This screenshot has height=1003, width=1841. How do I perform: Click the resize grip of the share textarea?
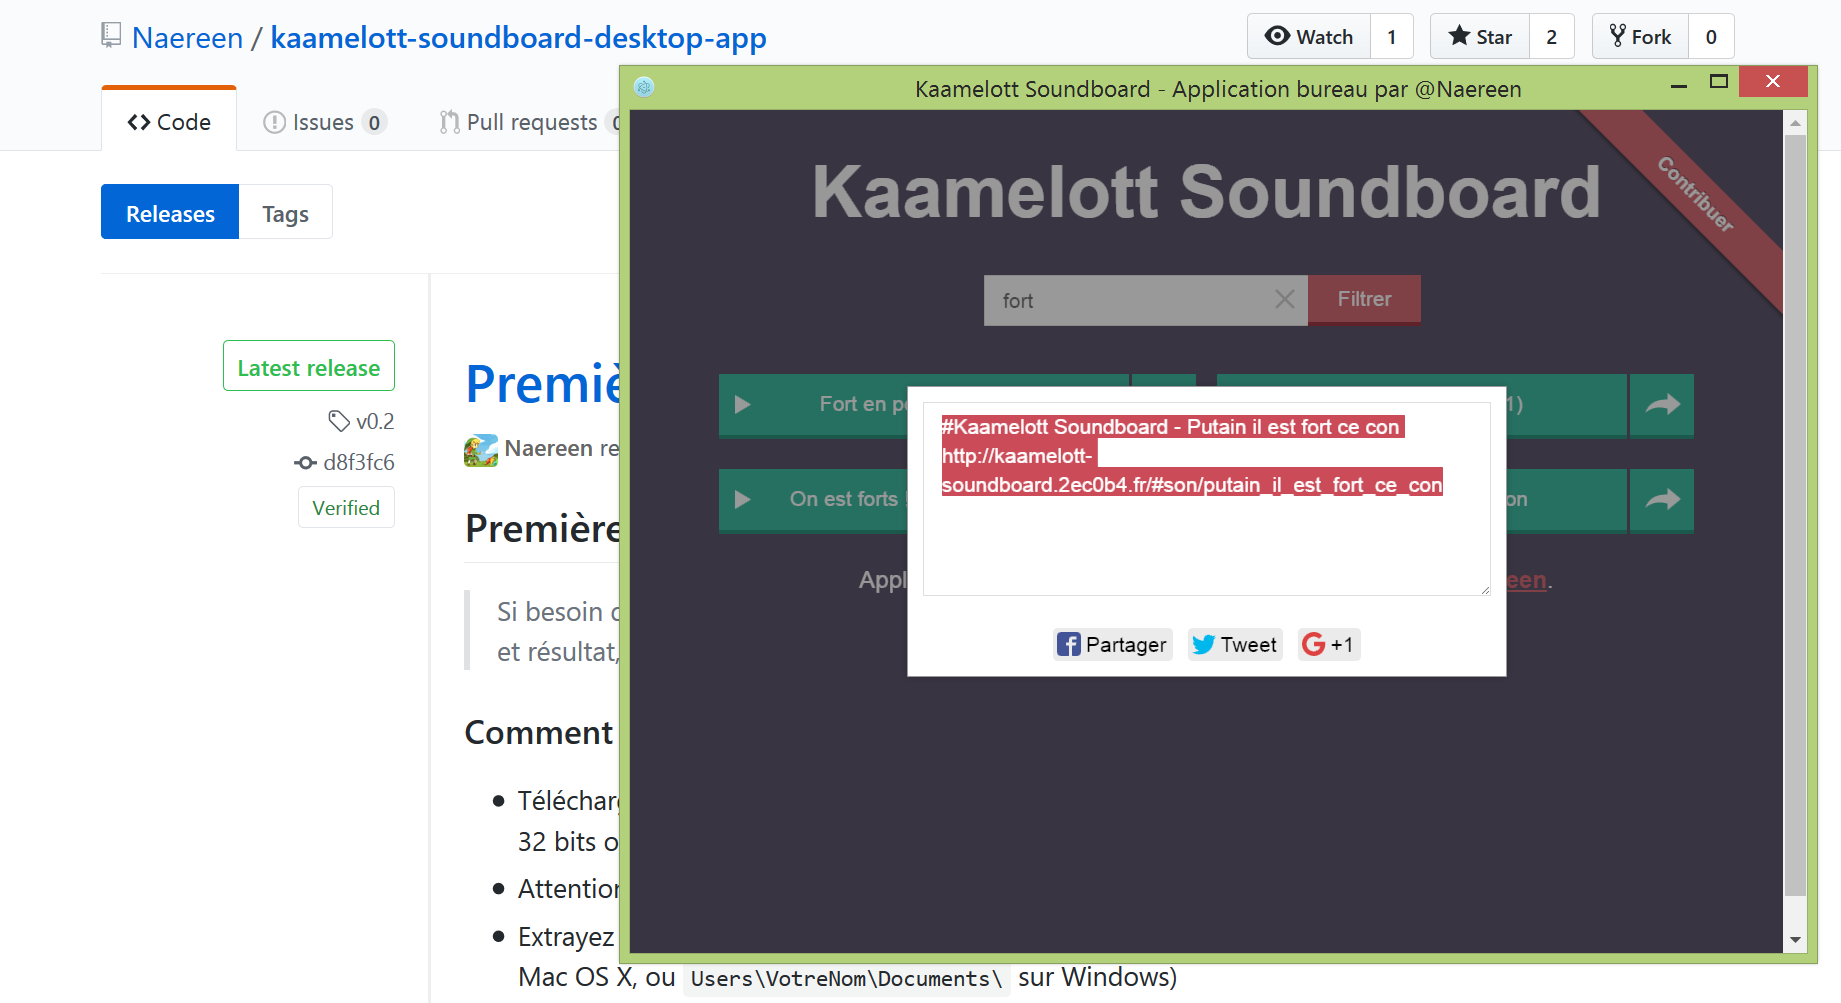tap(1485, 590)
